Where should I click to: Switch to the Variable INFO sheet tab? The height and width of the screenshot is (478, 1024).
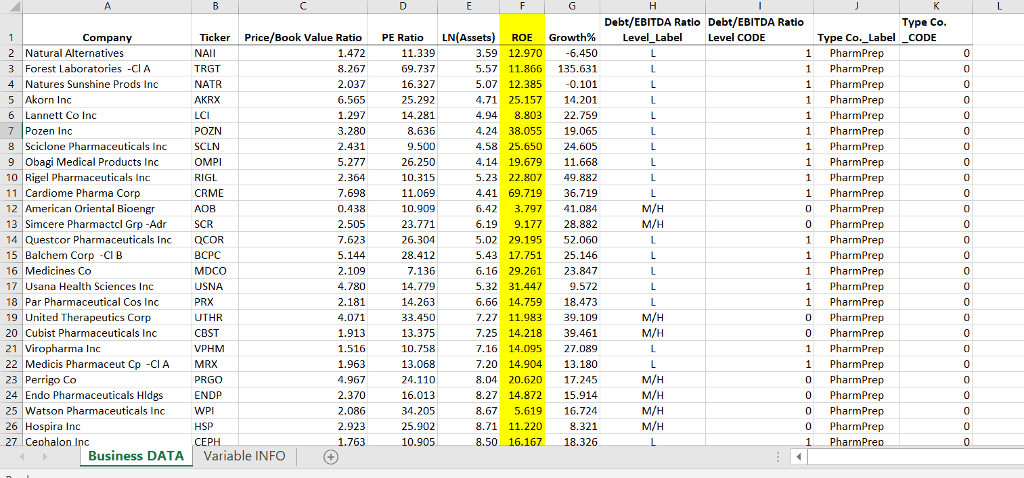244,456
